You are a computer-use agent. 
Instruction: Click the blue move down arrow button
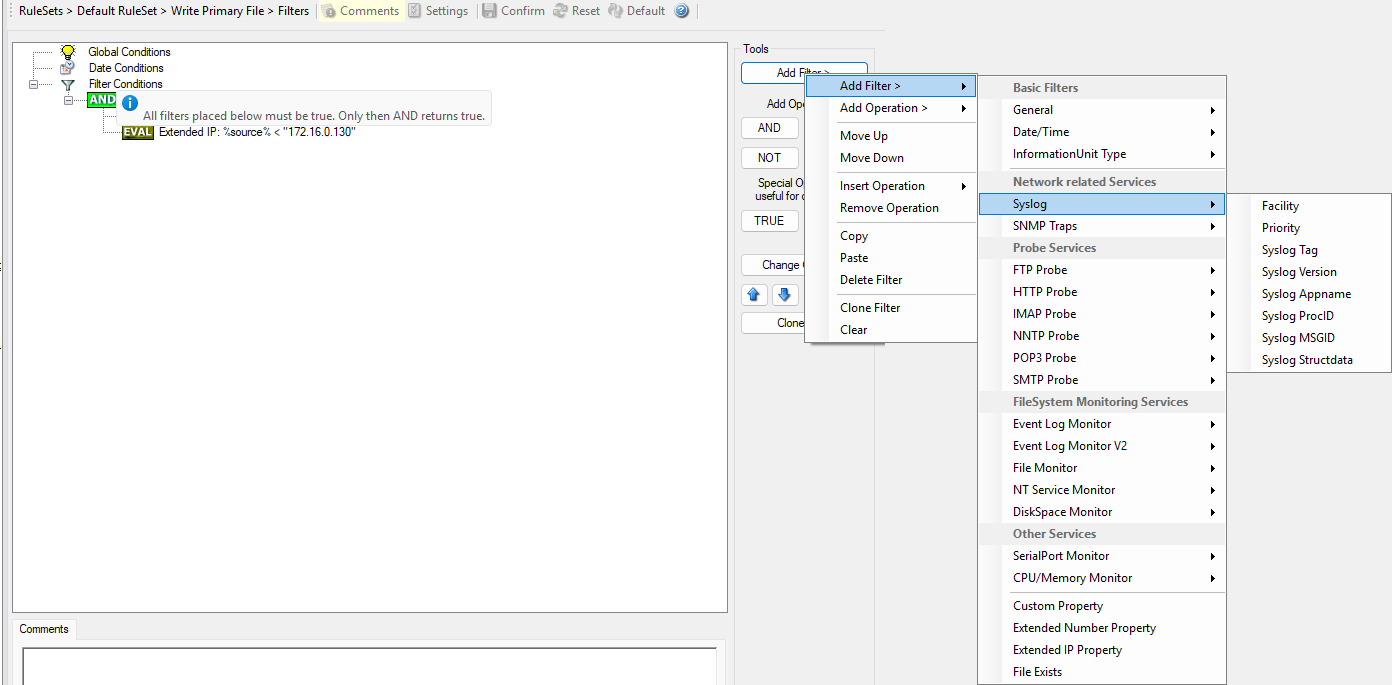(x=785, y=295)
